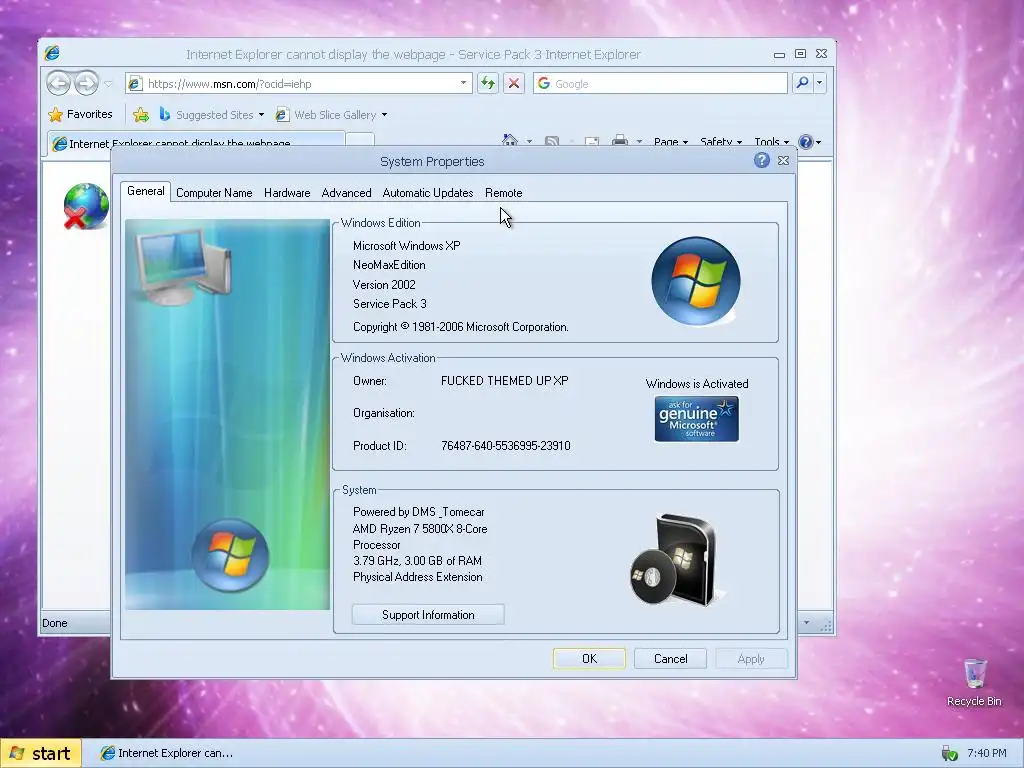
Task: Click the 'AMD Ryzen 7 5800X 8-Core' text
Action: tap(420, 529)
